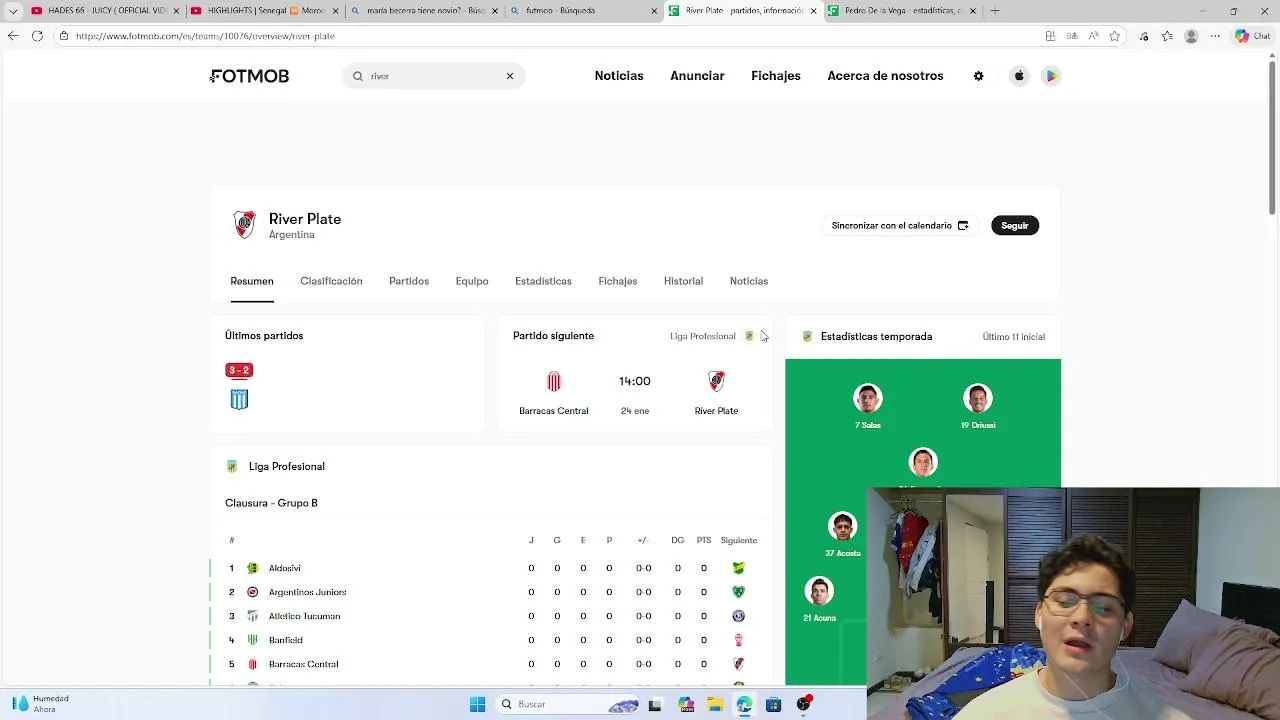Switch to the Pedro De la Vega browser tab
The height and width of the screenshot is (720, 1280).
tap(902, 11)
